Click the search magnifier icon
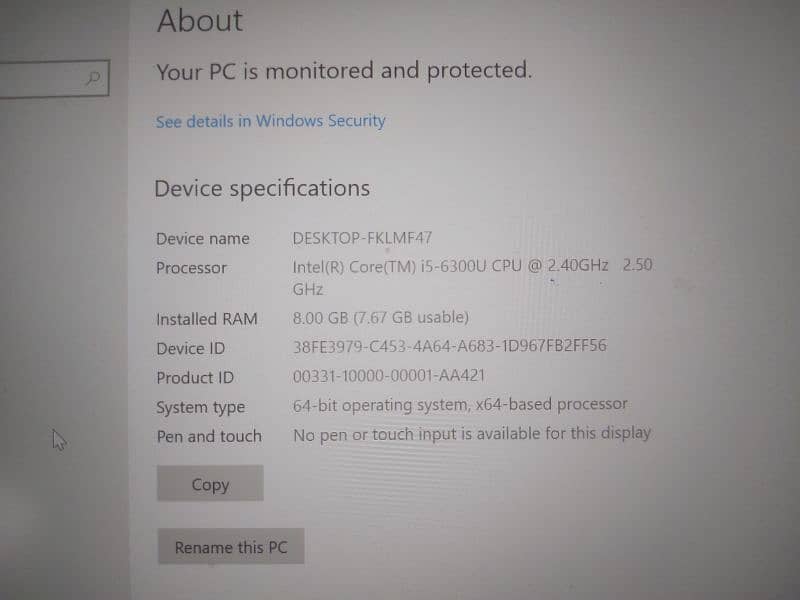The image size is (800, 600). pos(93,77)
